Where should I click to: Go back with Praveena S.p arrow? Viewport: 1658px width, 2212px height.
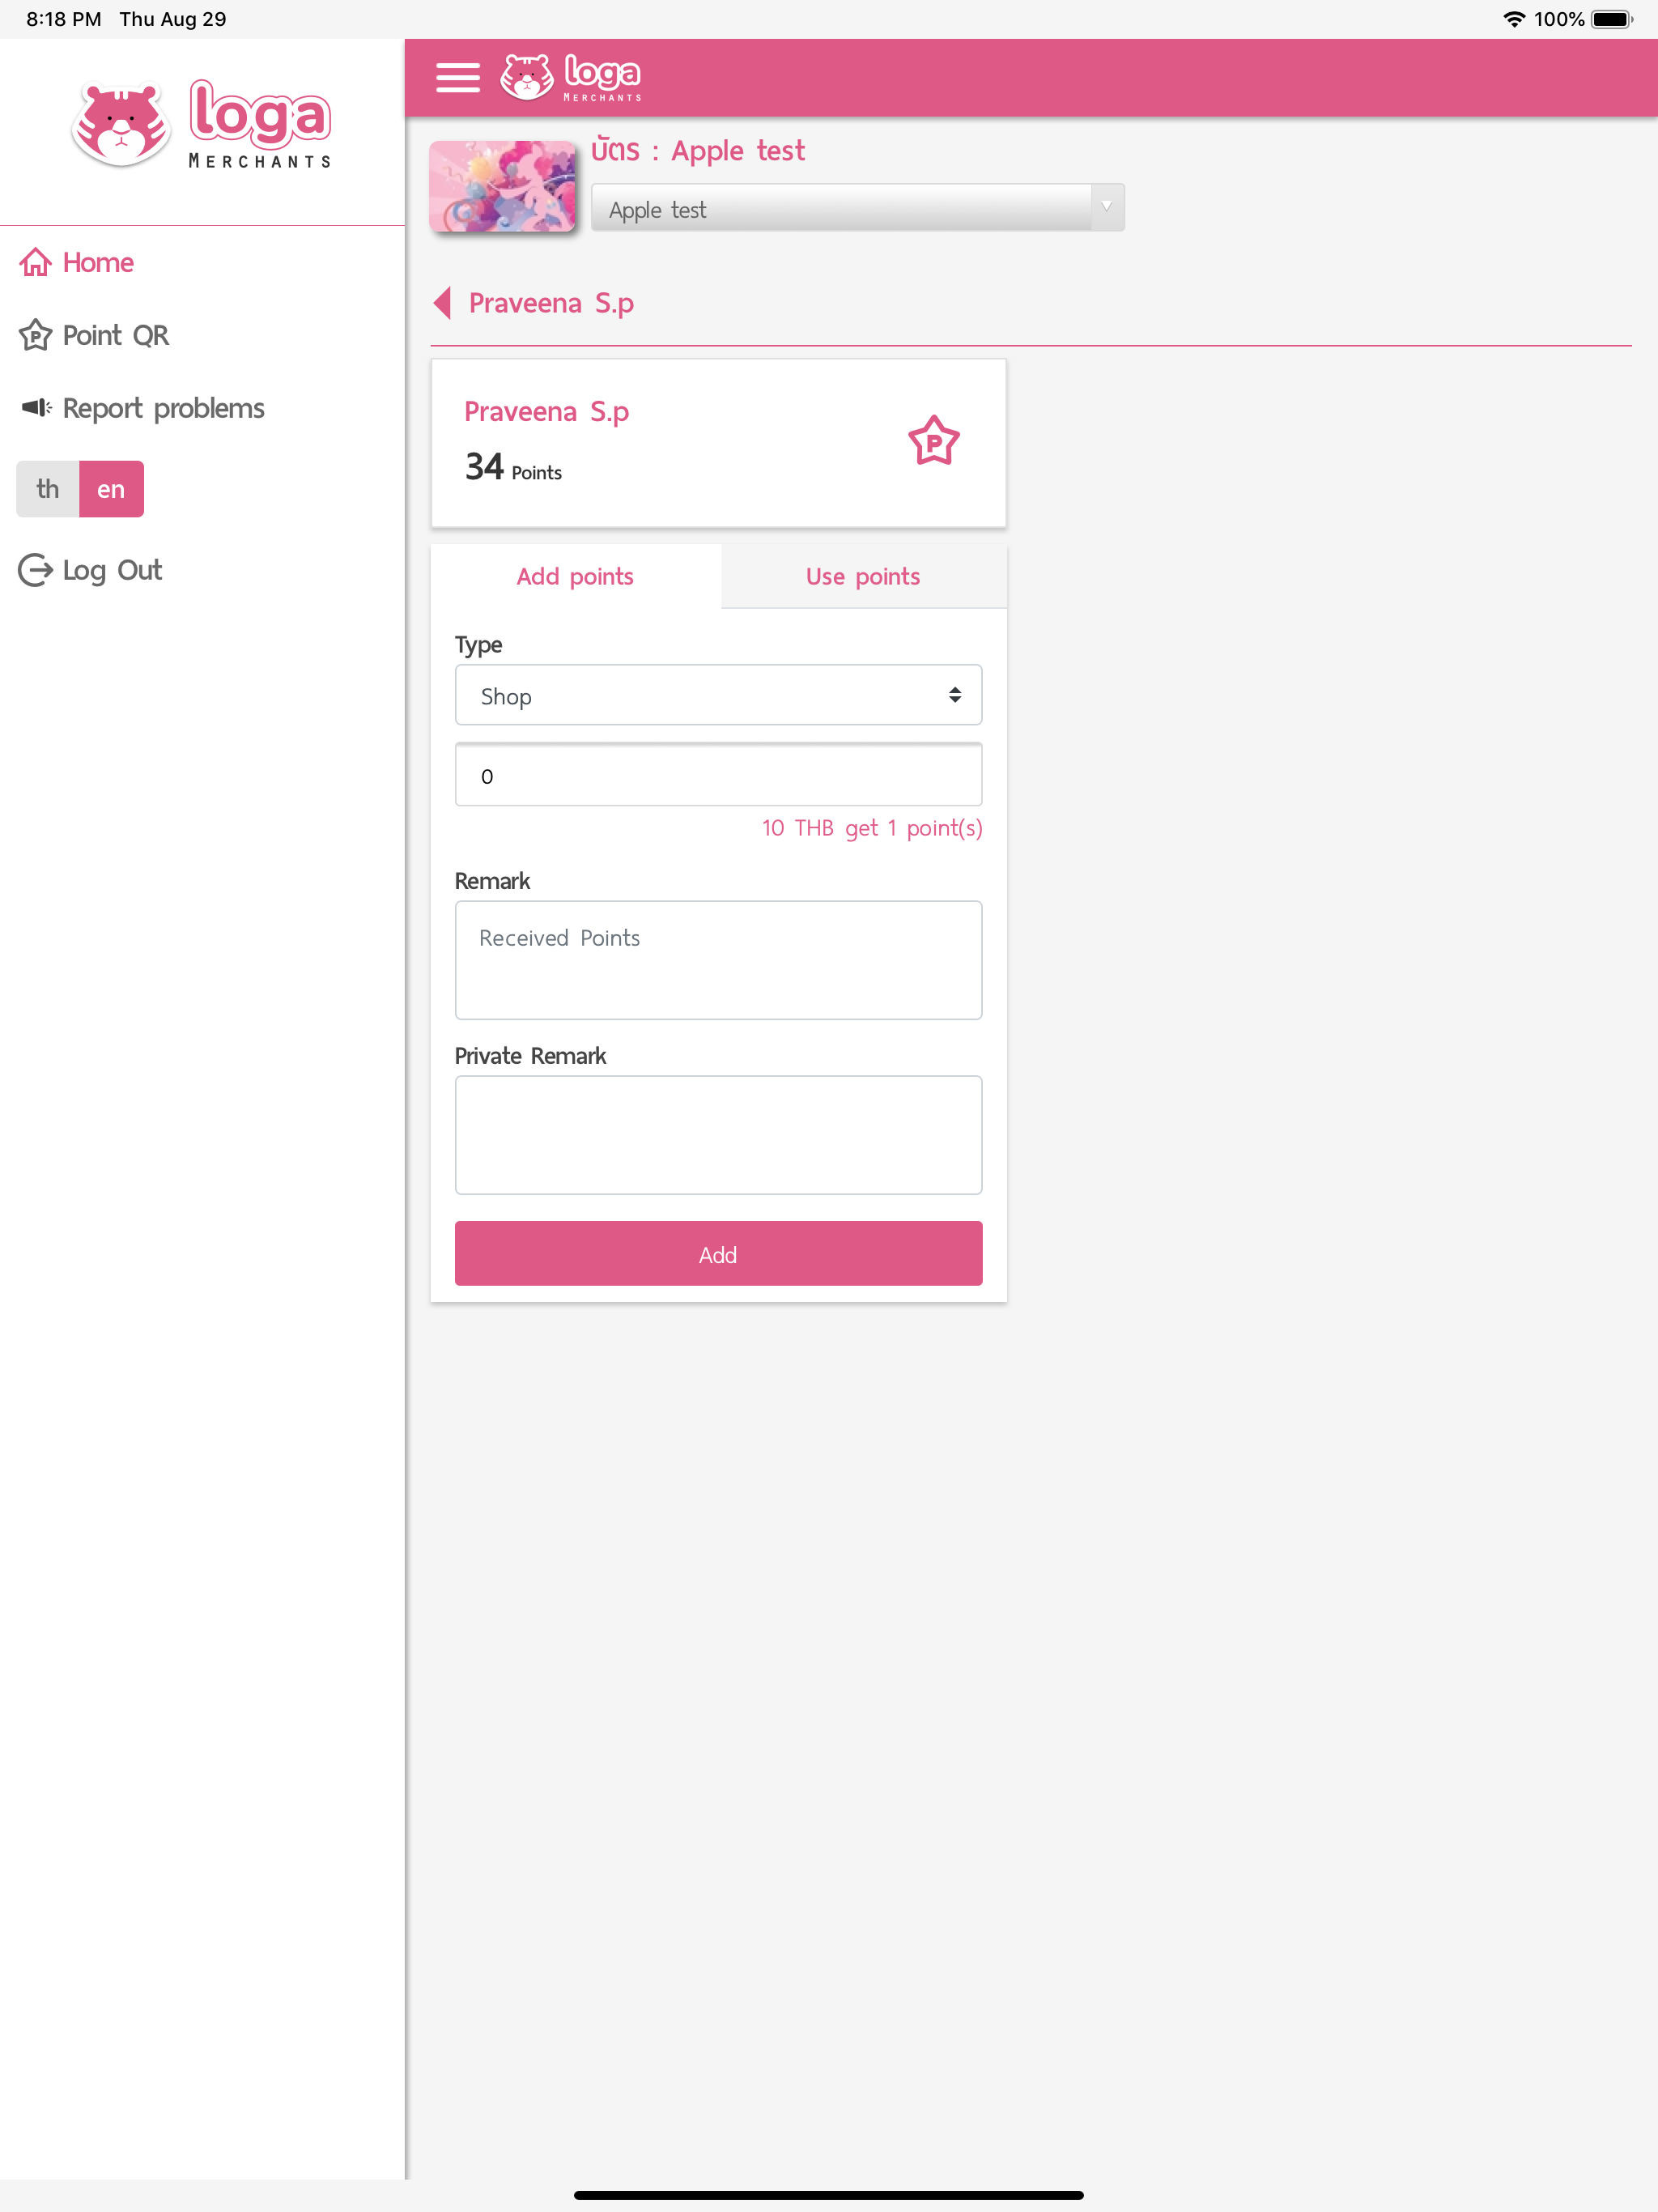tap(442, 303)
